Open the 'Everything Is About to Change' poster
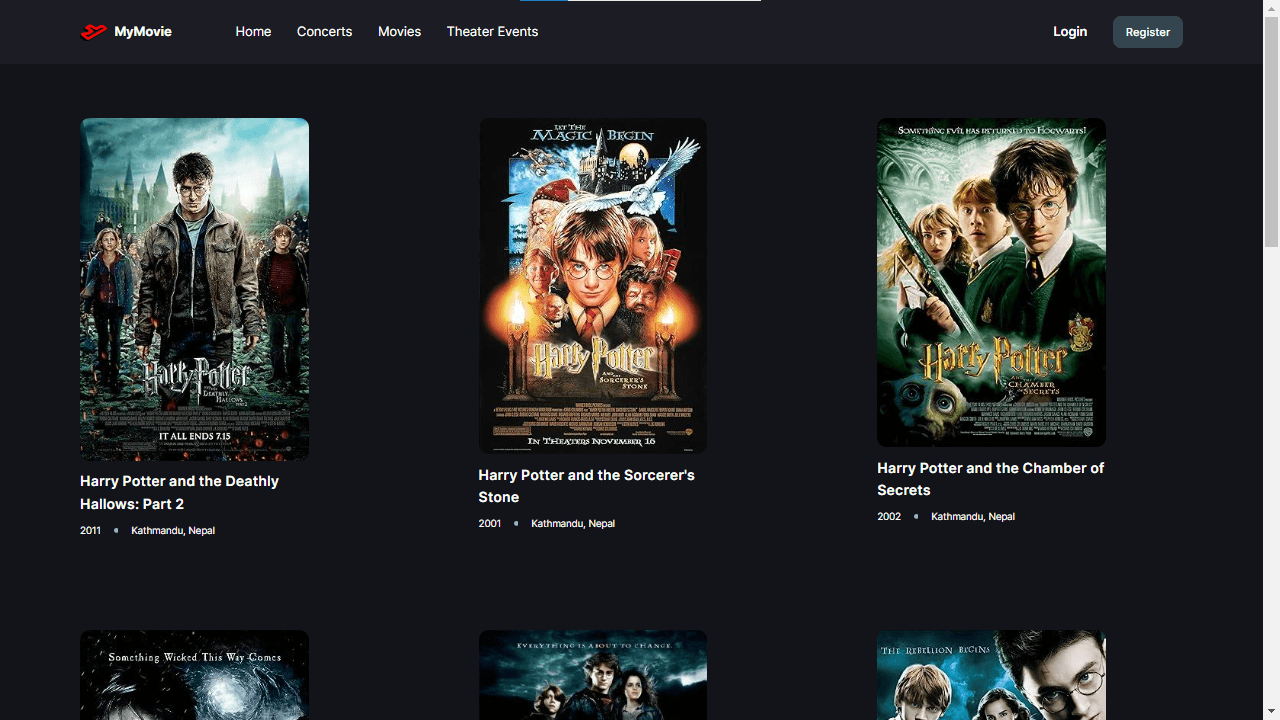 (592, 675)
